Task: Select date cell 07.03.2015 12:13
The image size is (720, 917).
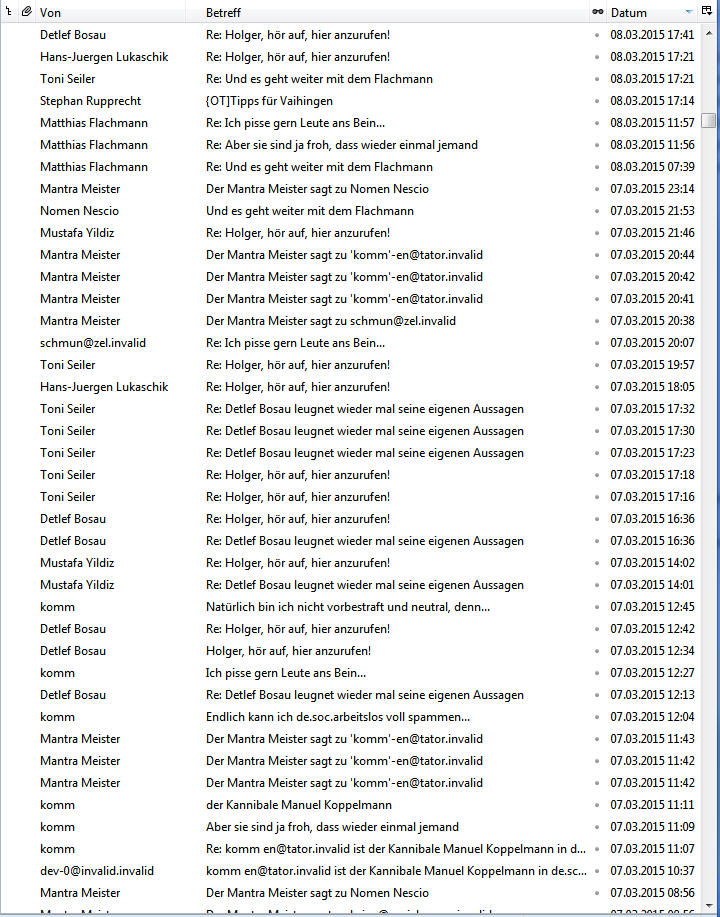Action: (652, 695)
